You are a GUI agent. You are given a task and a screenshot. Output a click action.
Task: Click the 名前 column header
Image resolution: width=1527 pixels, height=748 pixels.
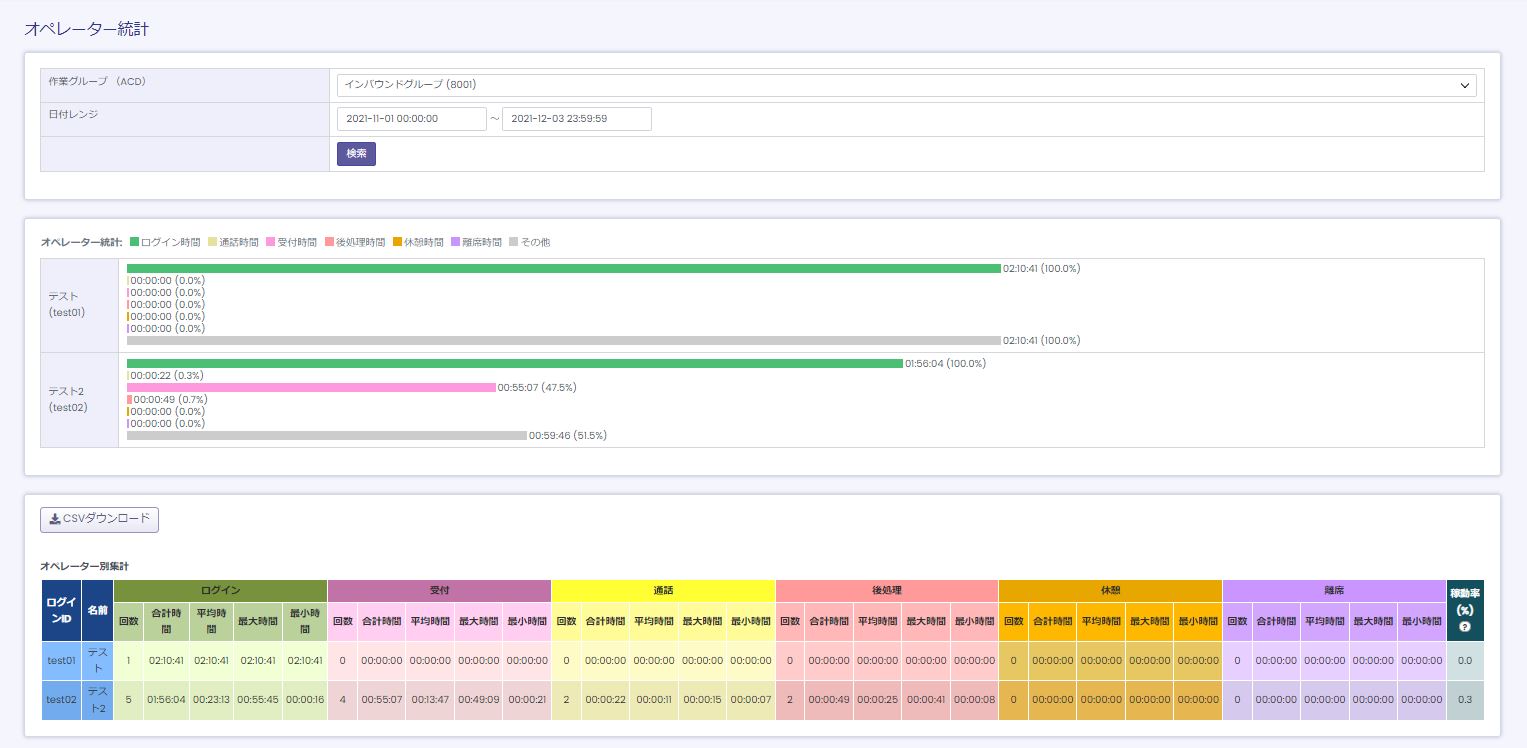[x=97, y=610]
